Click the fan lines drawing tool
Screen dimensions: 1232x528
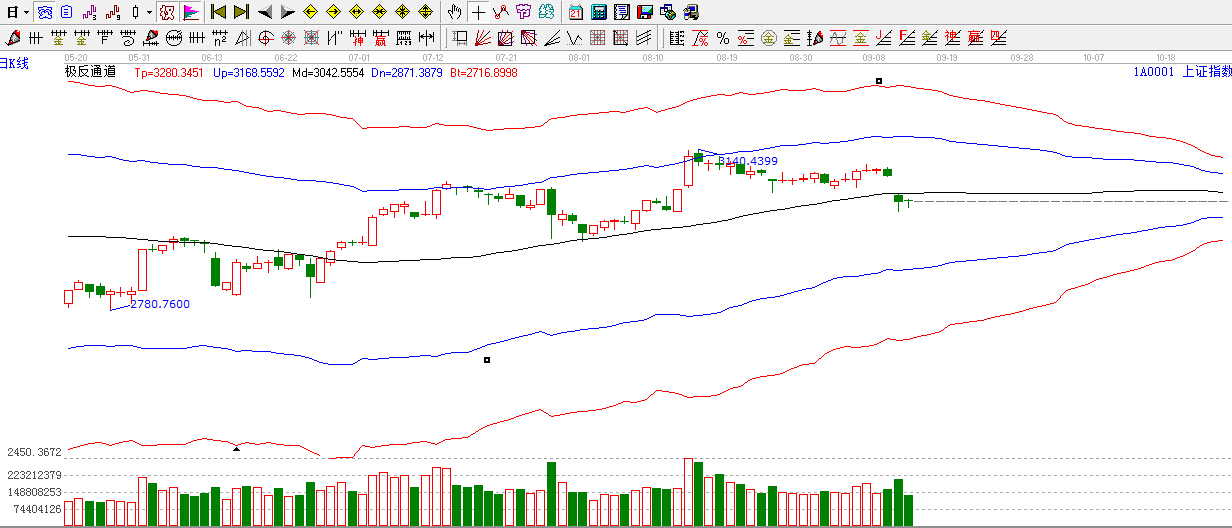tap(482, 39)
